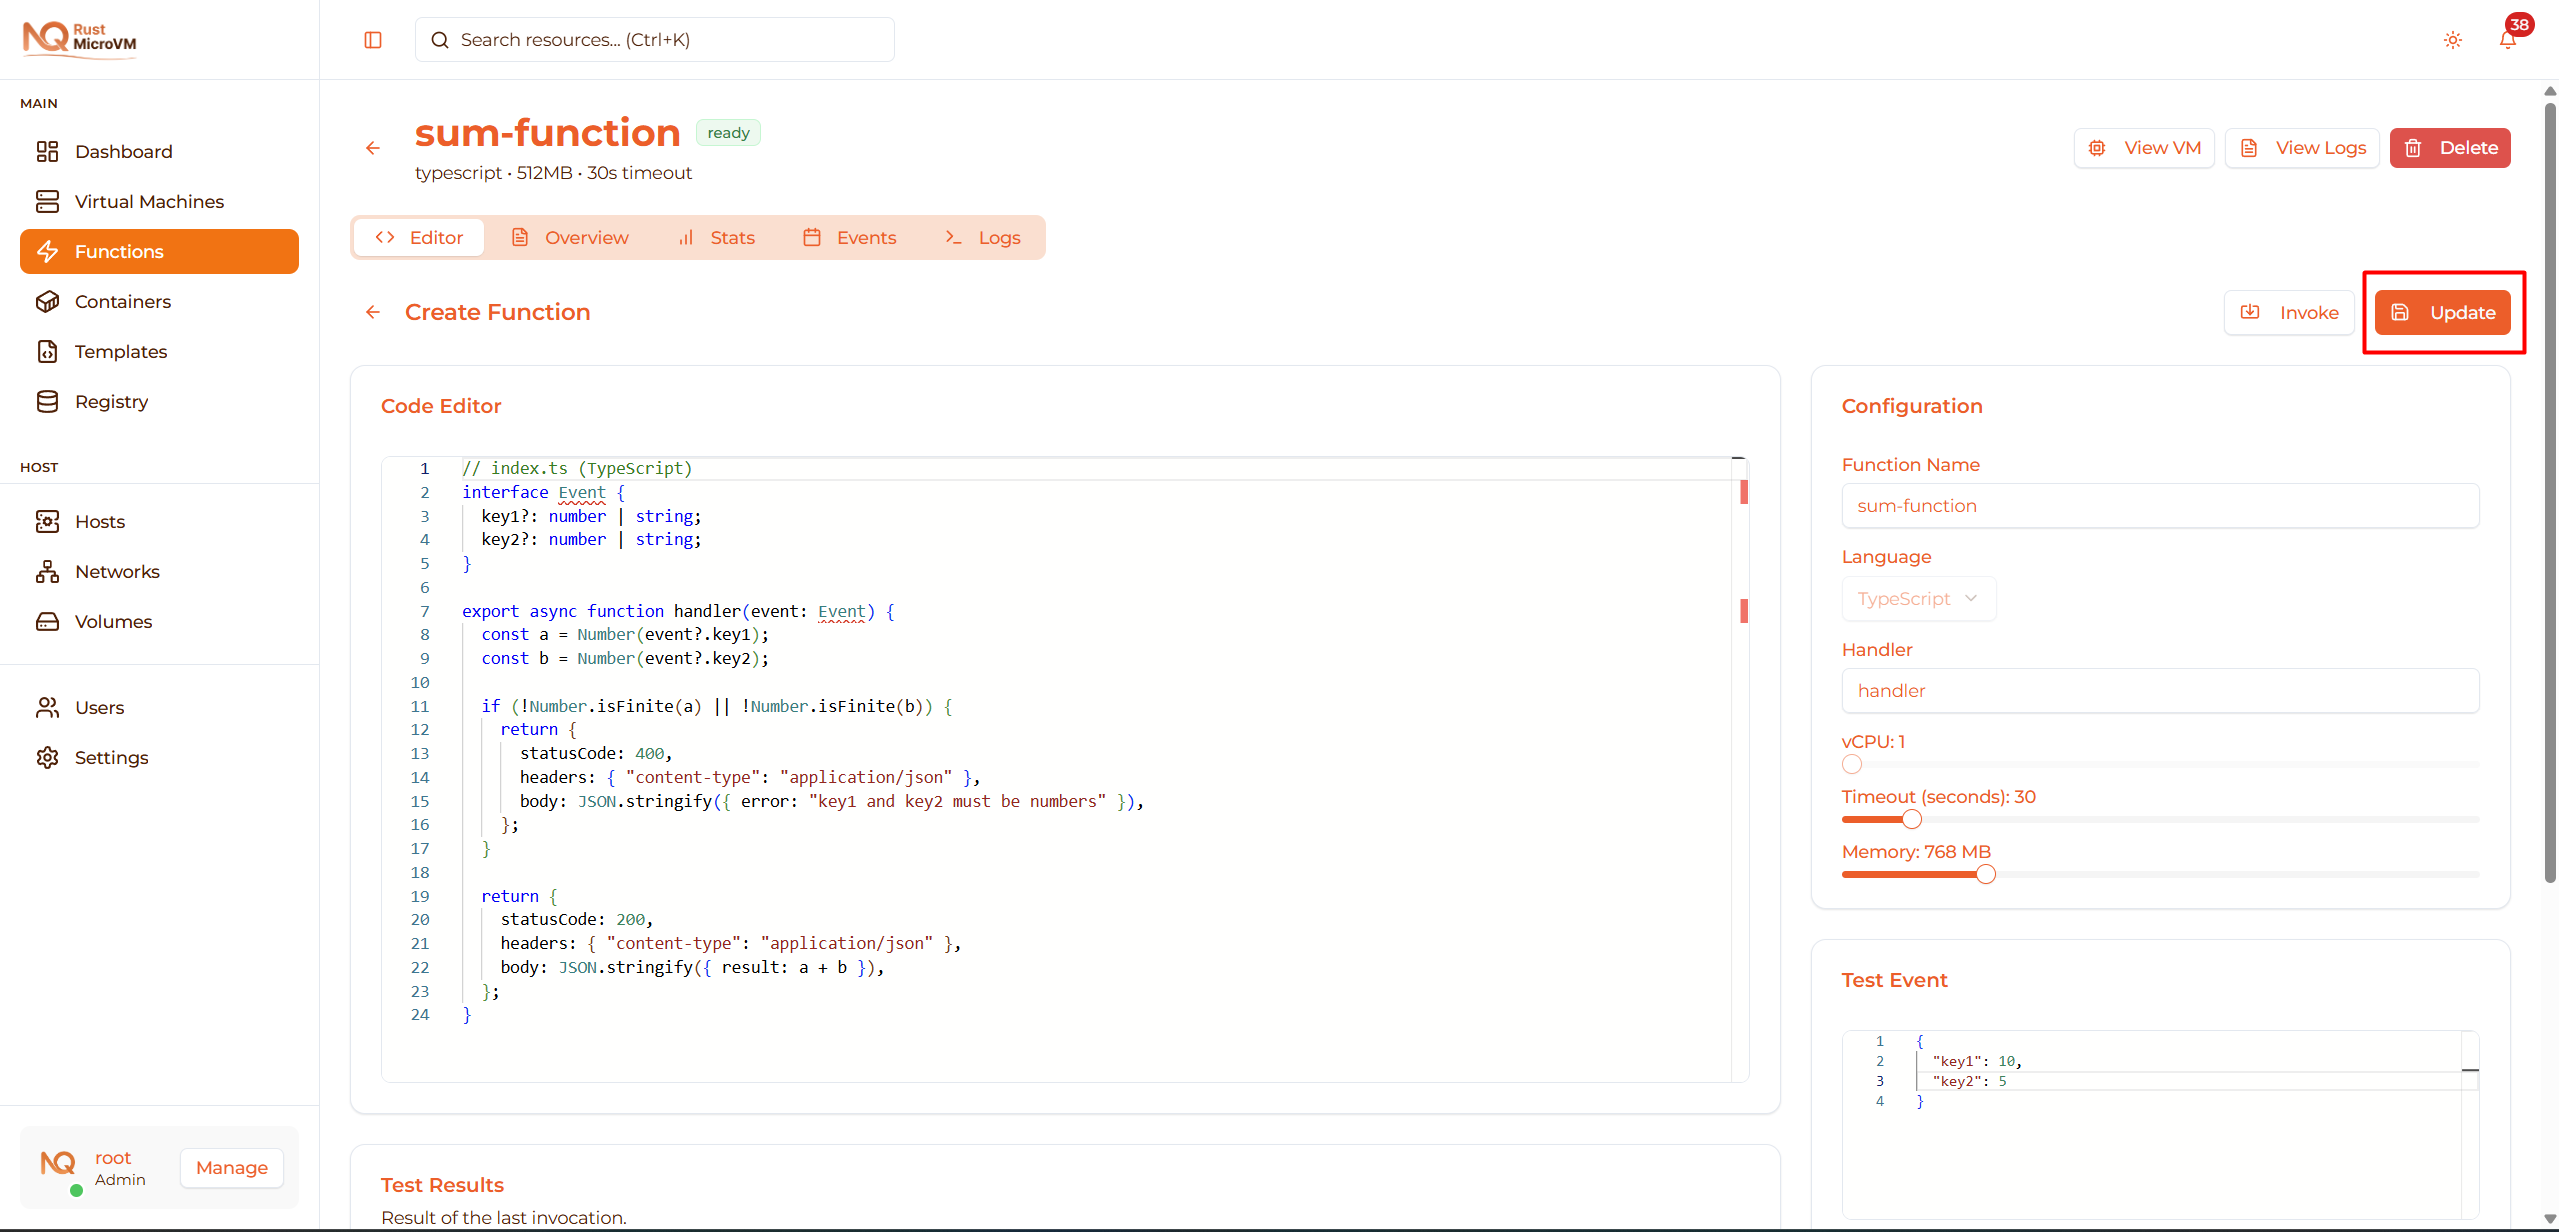Screen dimensions: 2559x1232
Task: Focus the Search resources box
Action: [655, 40]
